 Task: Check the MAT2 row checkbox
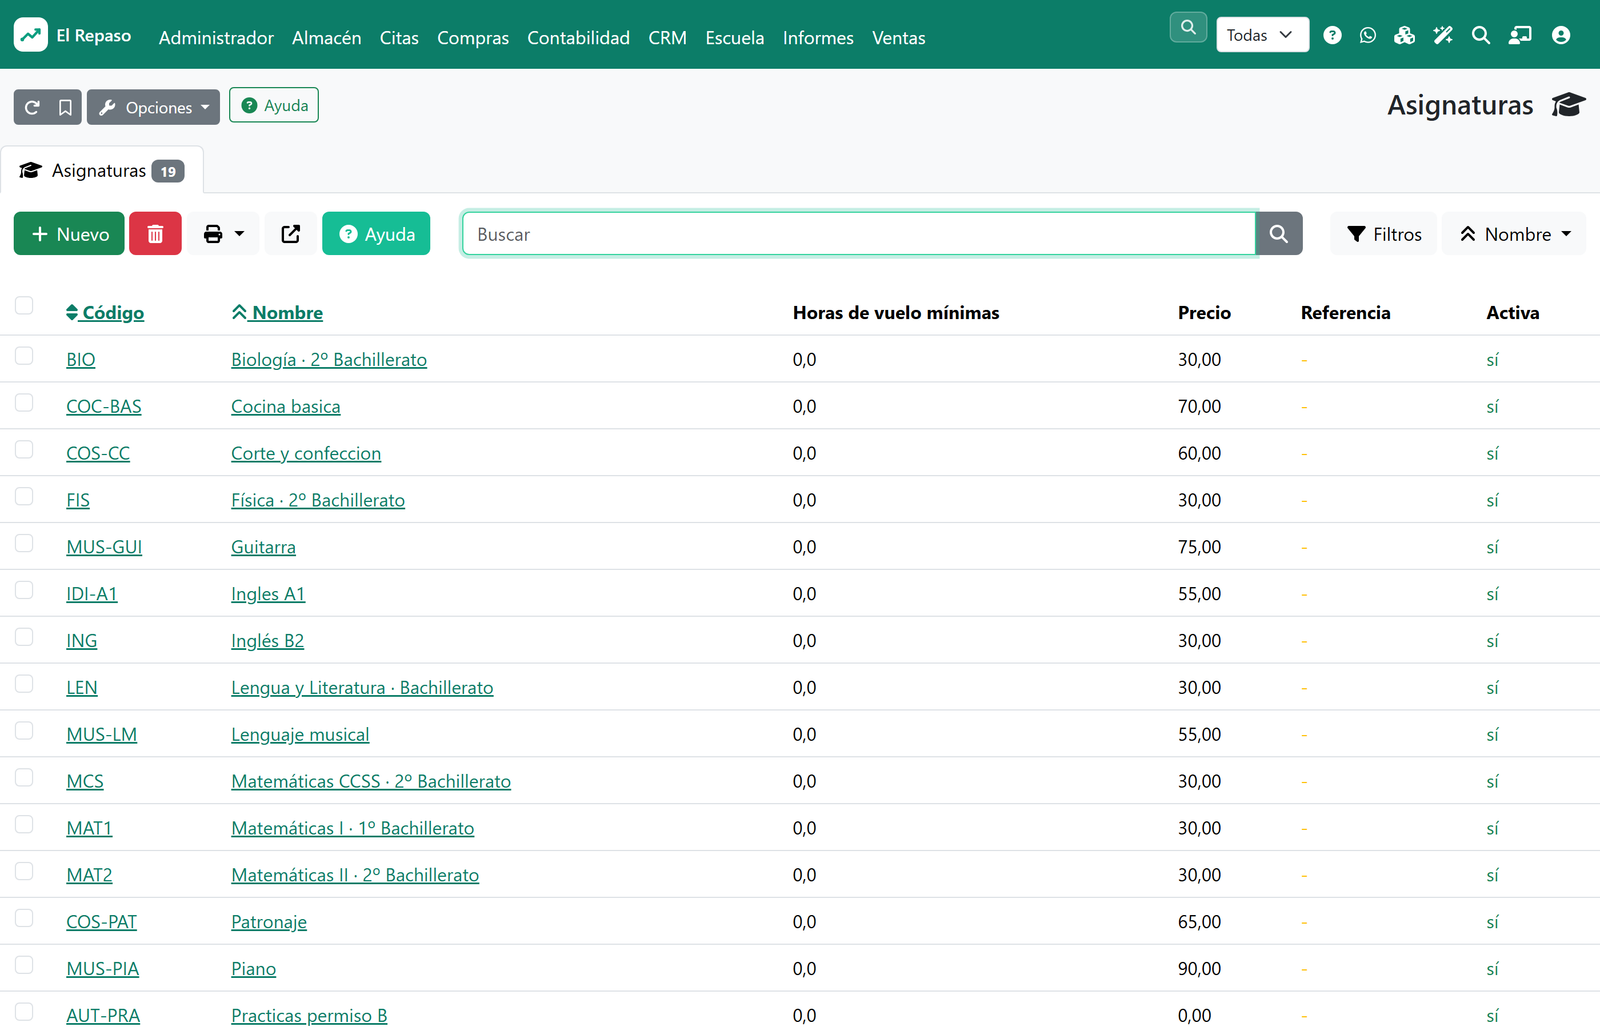(x=24, y=871)
